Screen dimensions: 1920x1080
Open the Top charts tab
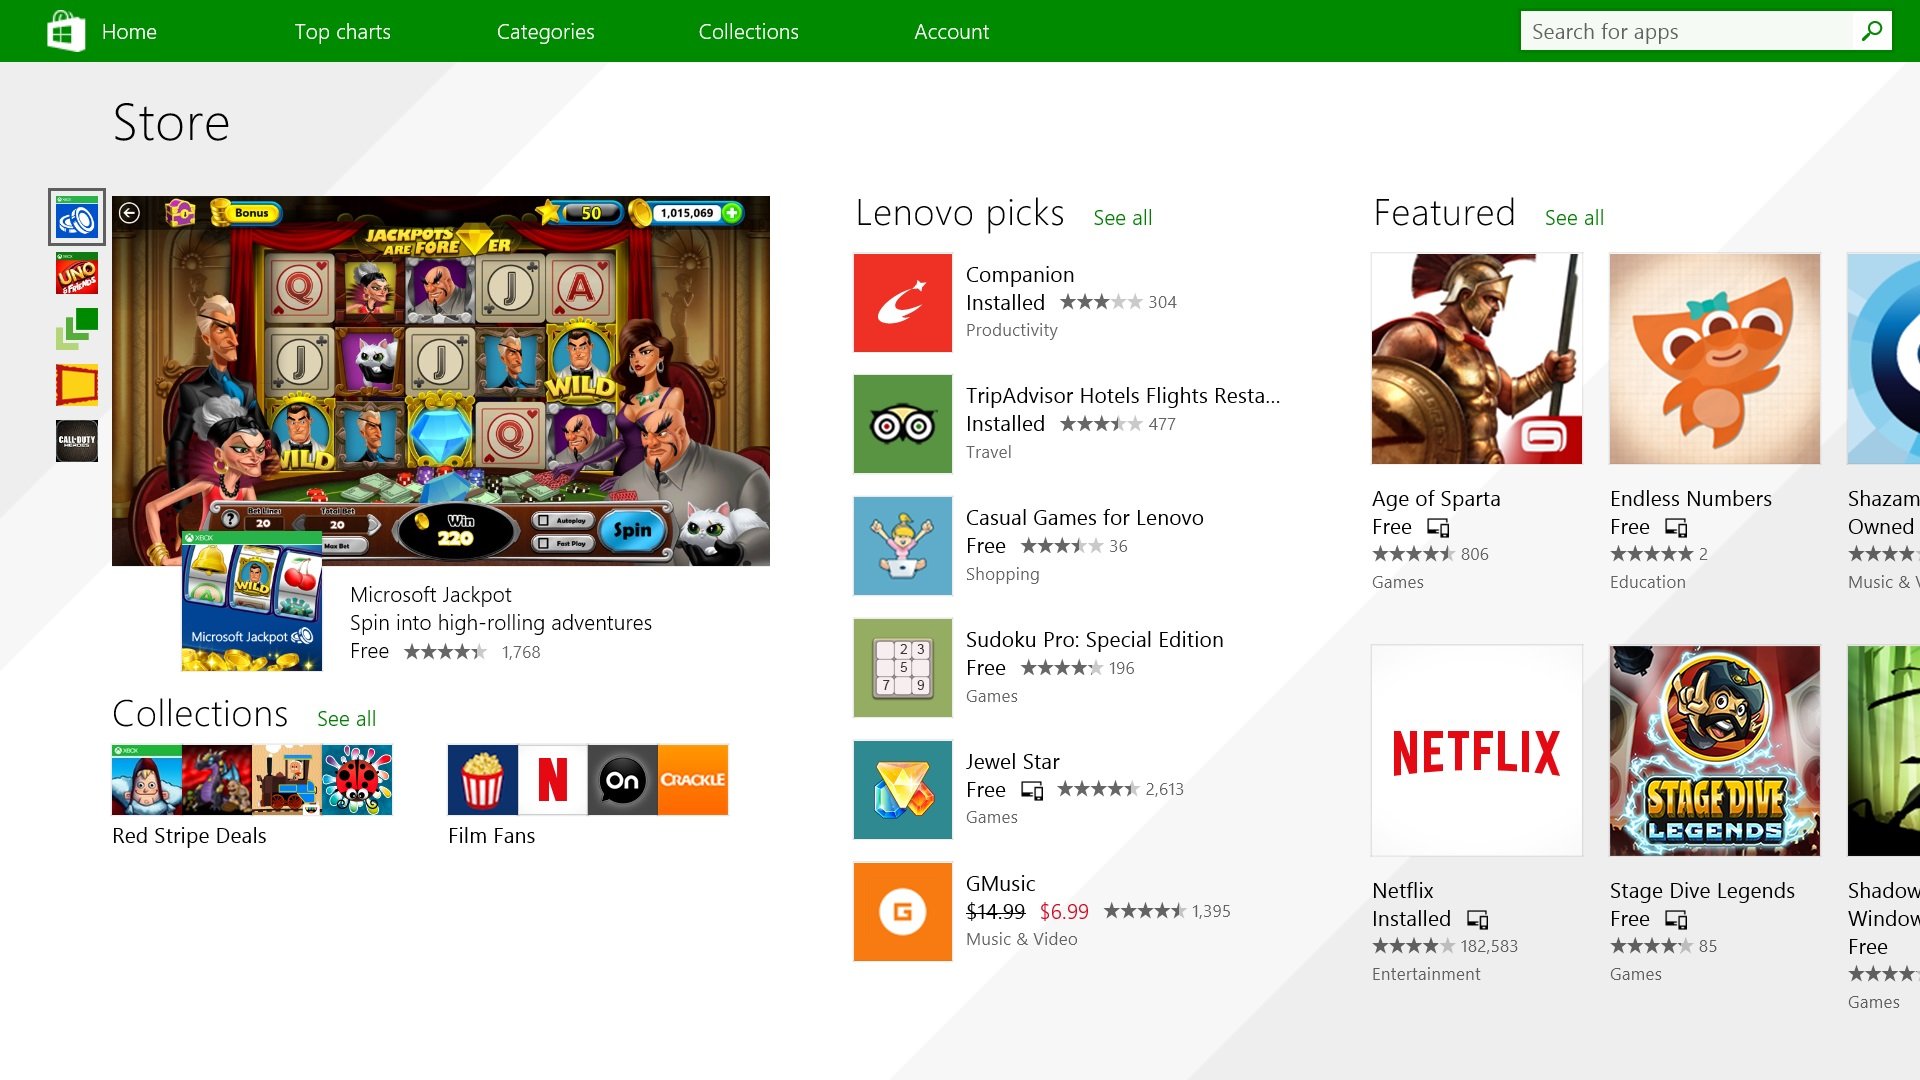tap(343, 32)
